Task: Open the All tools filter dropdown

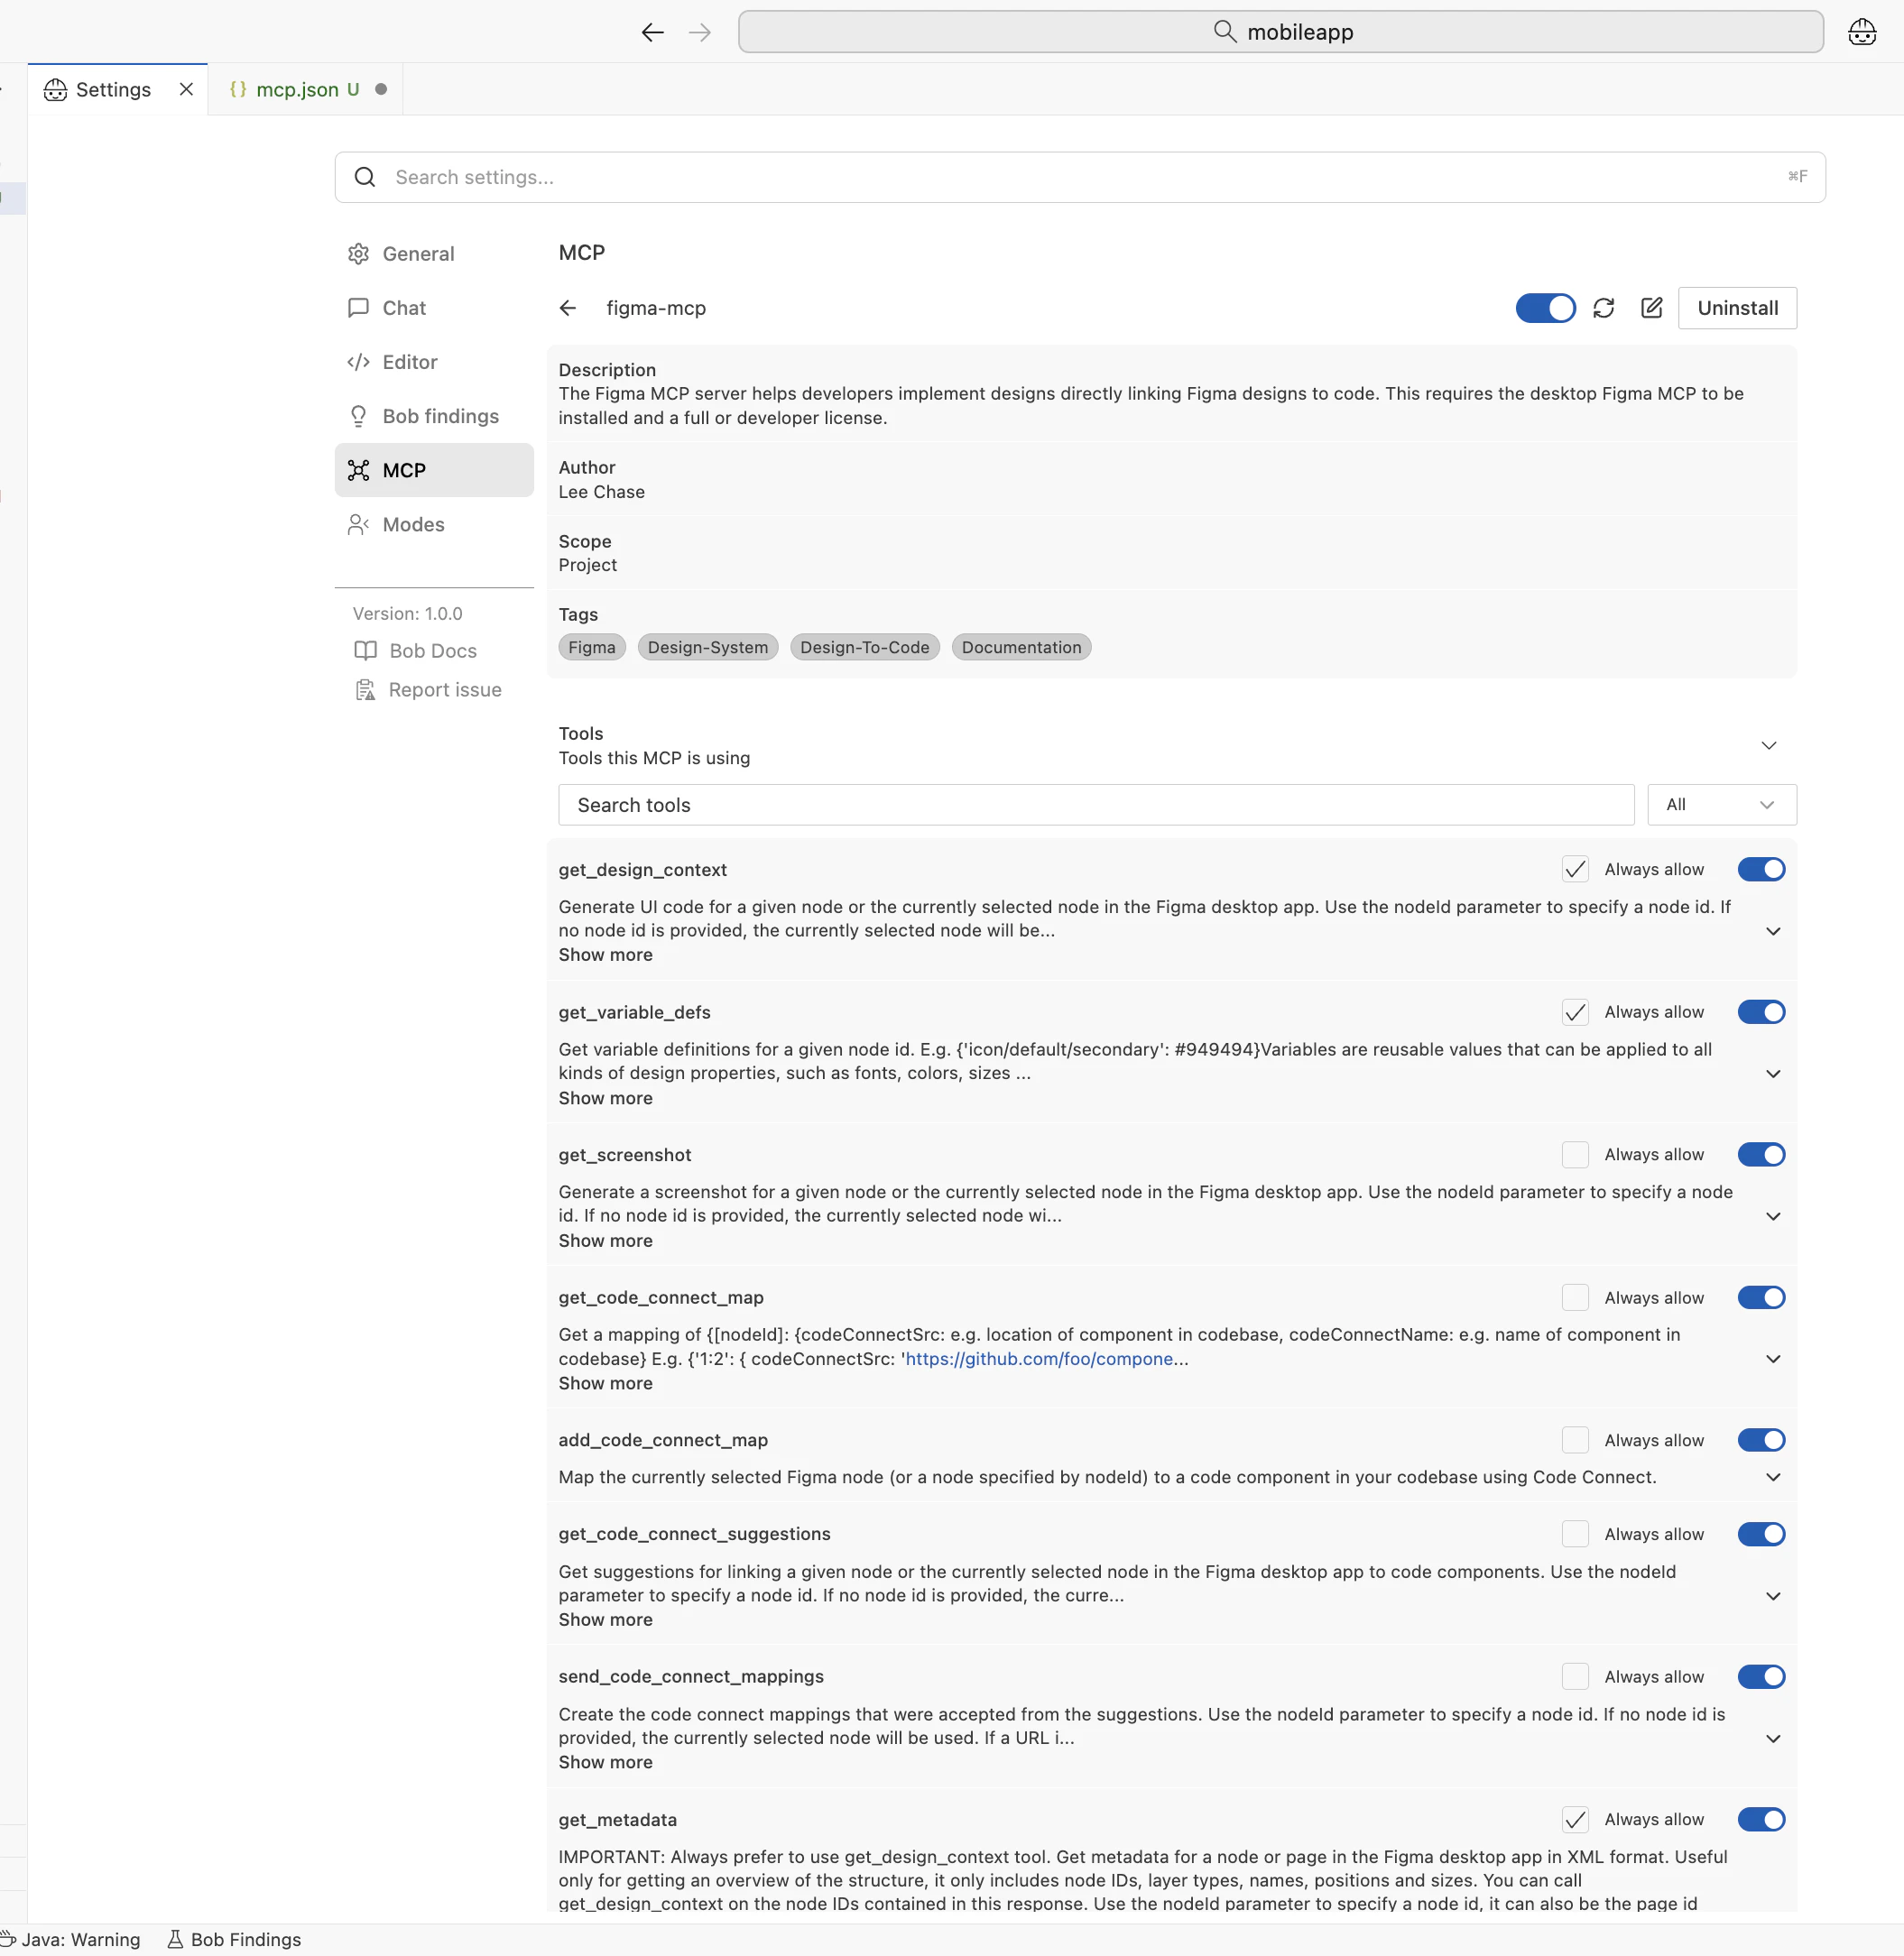Action: tap(1721, 804)
